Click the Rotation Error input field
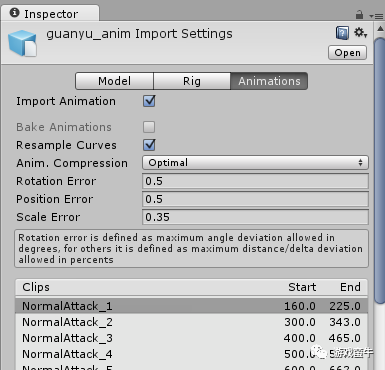Image resolution: width=385 pixels, height=370 pixels. pos(255,181)
